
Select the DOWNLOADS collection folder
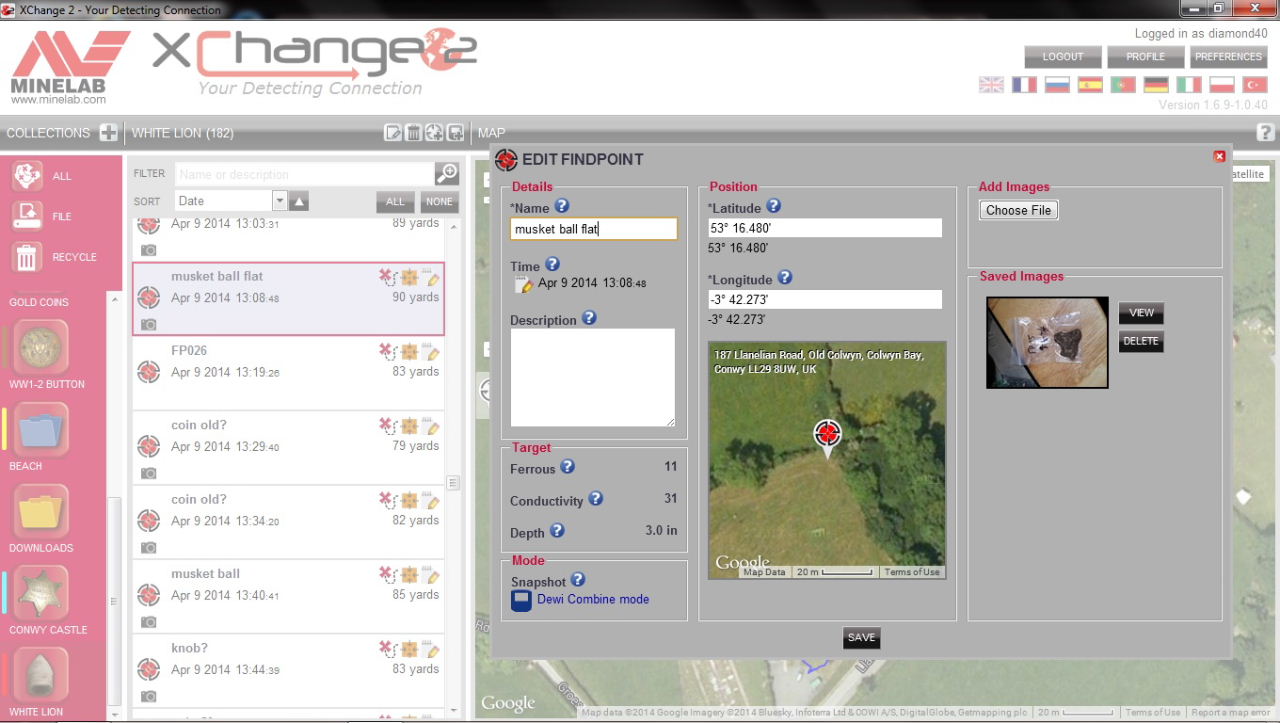point(41,511)
